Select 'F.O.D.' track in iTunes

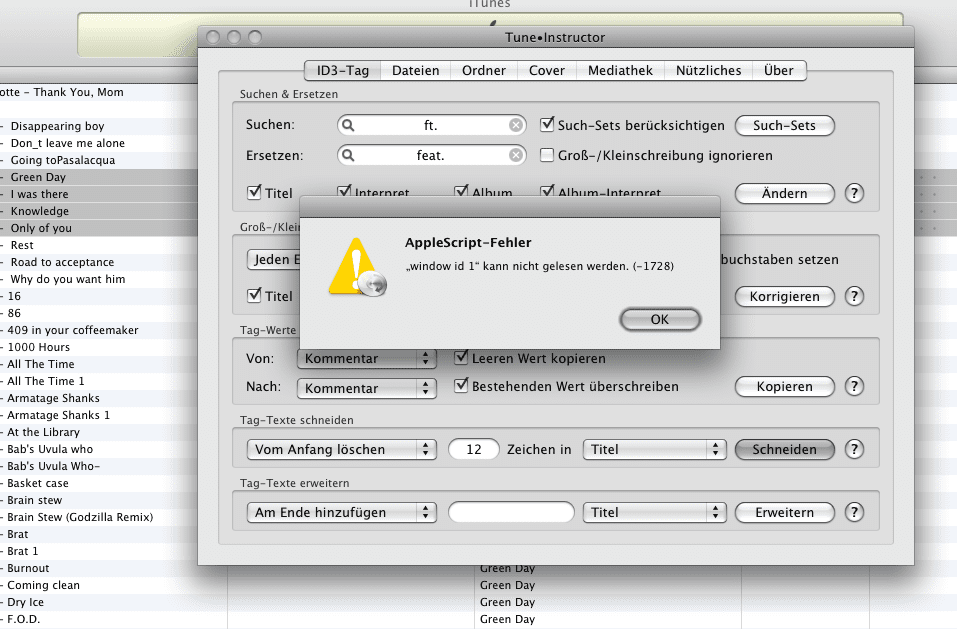click(x=24, y=619)
